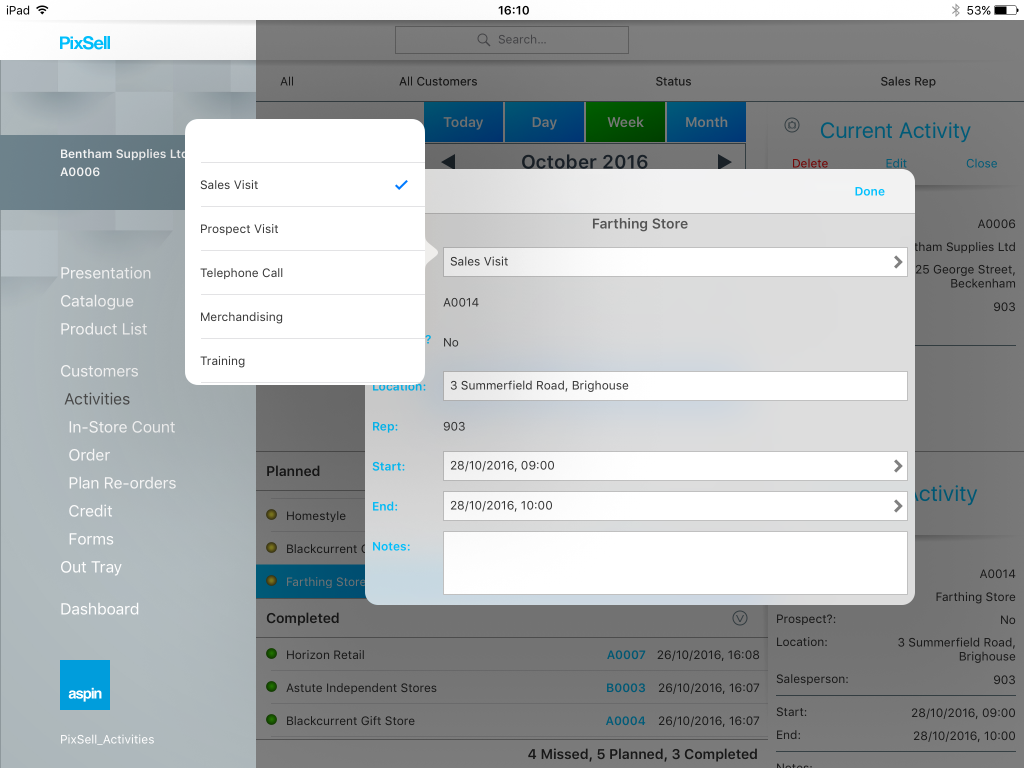This screenshot has height=768, width=1024.
Task: Click the Search field
Action: [512, 40]
